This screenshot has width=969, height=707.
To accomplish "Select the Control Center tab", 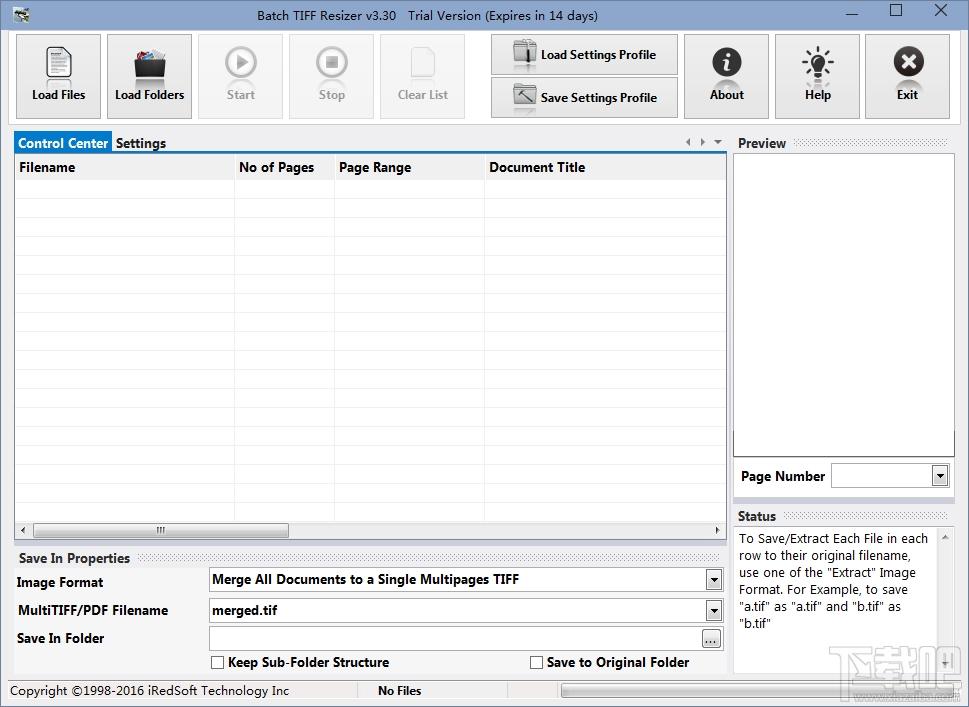I will pyautogui.click(x=63, y=143).
